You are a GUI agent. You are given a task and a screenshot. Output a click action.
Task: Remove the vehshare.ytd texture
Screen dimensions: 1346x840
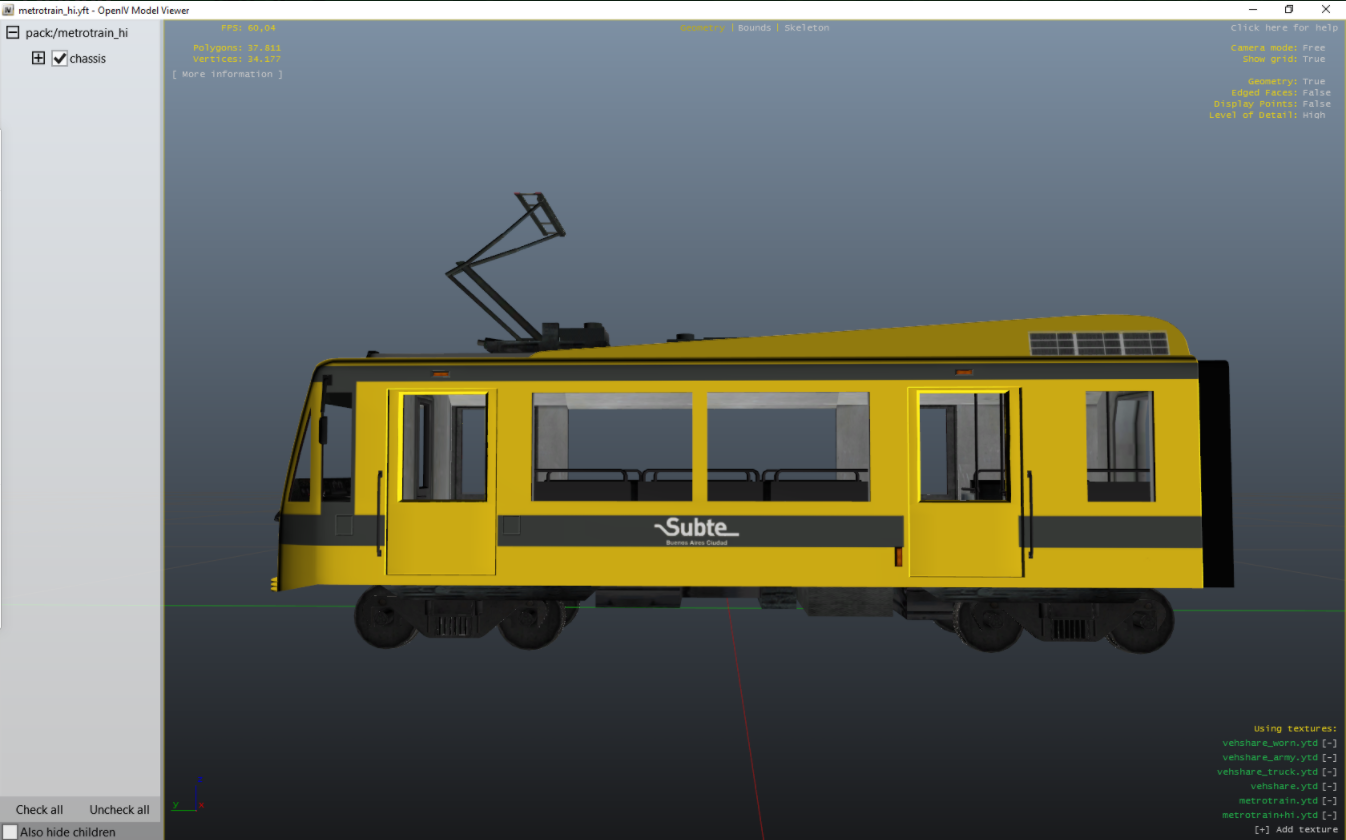(1329, 786)
